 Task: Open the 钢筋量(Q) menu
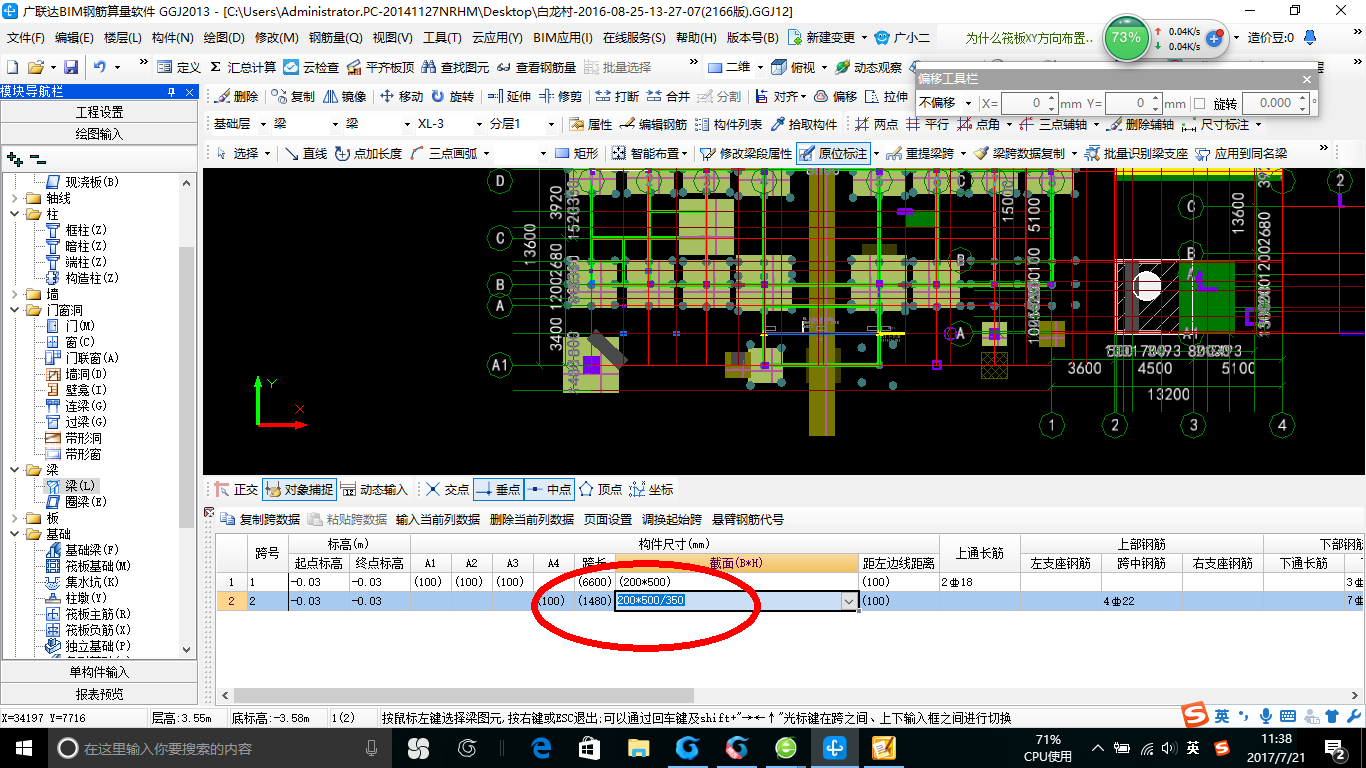tap(335, 38)
